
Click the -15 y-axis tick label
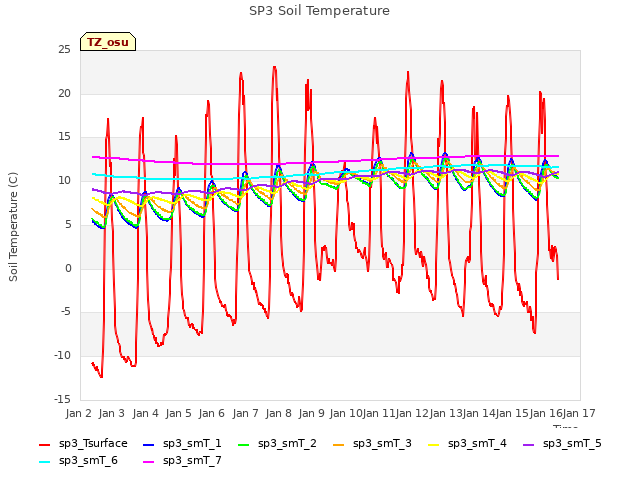tap(62, 399)
